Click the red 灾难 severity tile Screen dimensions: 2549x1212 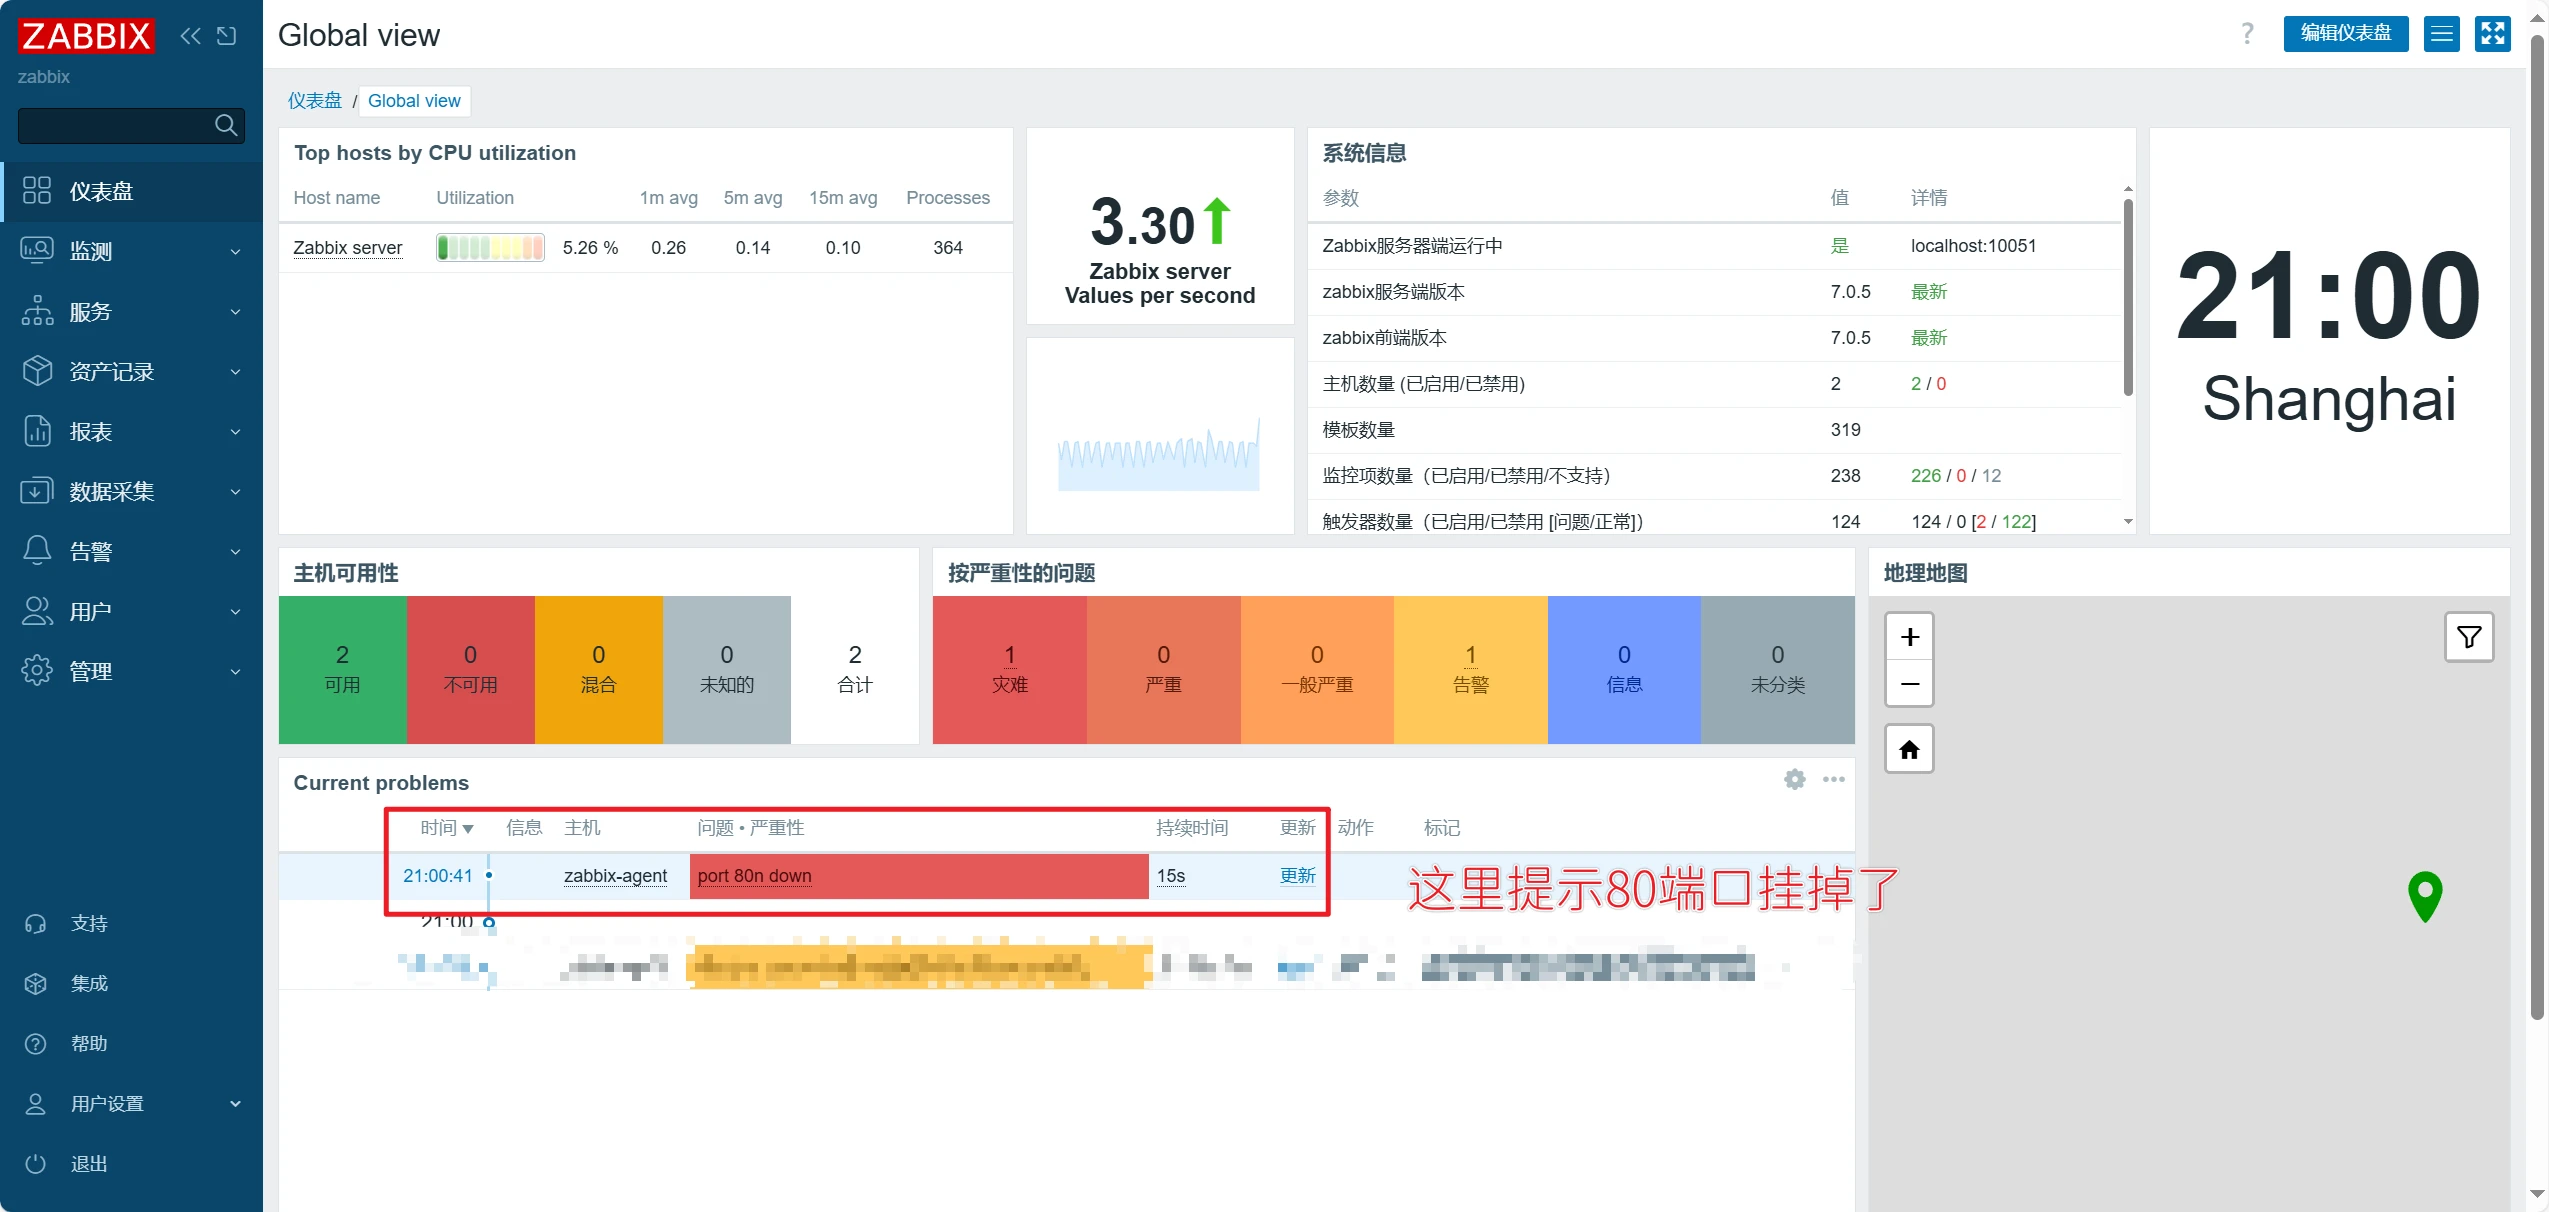click(1009, 669)
